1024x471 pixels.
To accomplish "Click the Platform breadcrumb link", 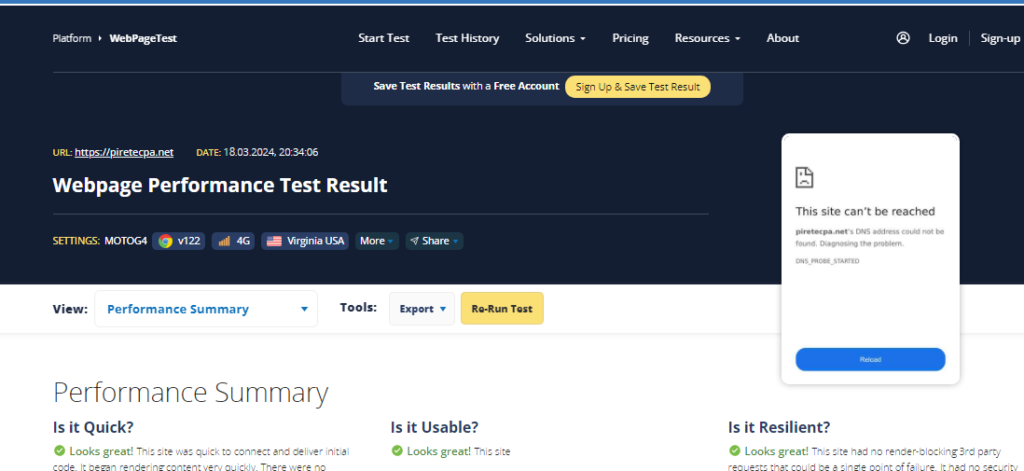I will point(72,39).
